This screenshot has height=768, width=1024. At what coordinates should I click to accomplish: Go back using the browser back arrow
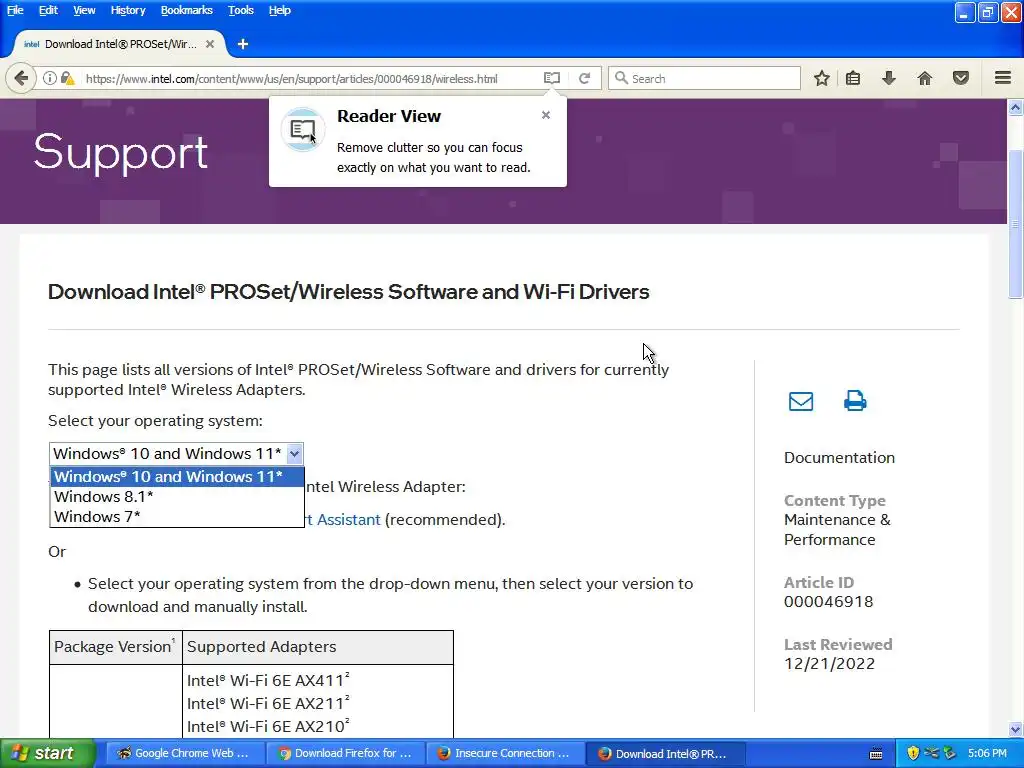(x=21, y=78)
